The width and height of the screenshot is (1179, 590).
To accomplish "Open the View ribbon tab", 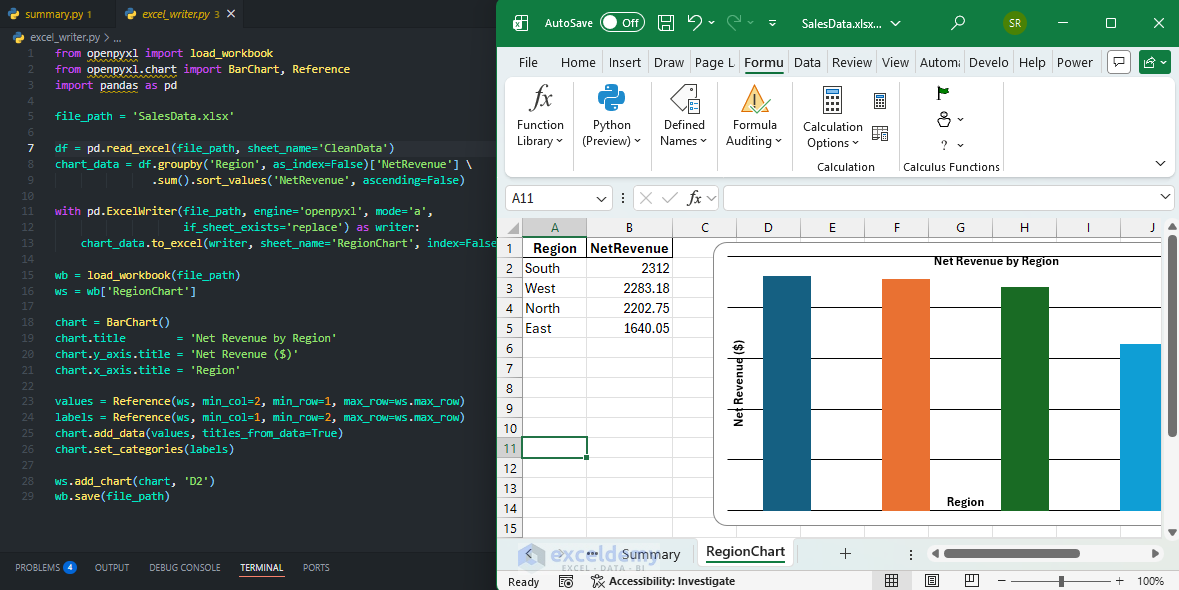I will click(x=895, y=62).
